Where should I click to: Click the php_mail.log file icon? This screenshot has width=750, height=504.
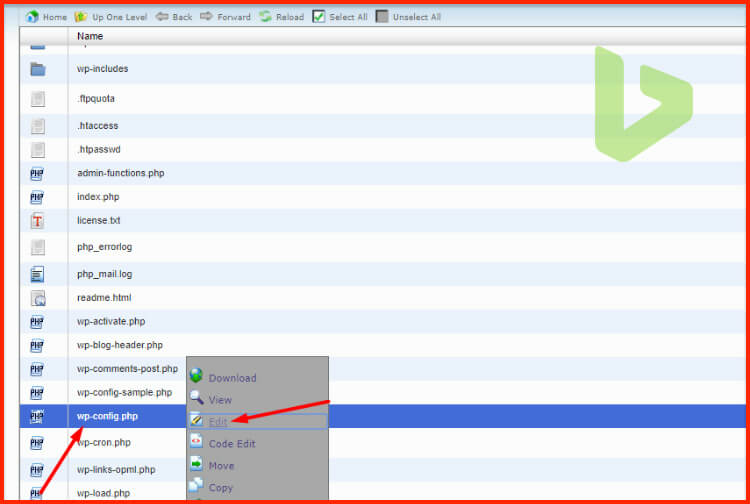38,273
